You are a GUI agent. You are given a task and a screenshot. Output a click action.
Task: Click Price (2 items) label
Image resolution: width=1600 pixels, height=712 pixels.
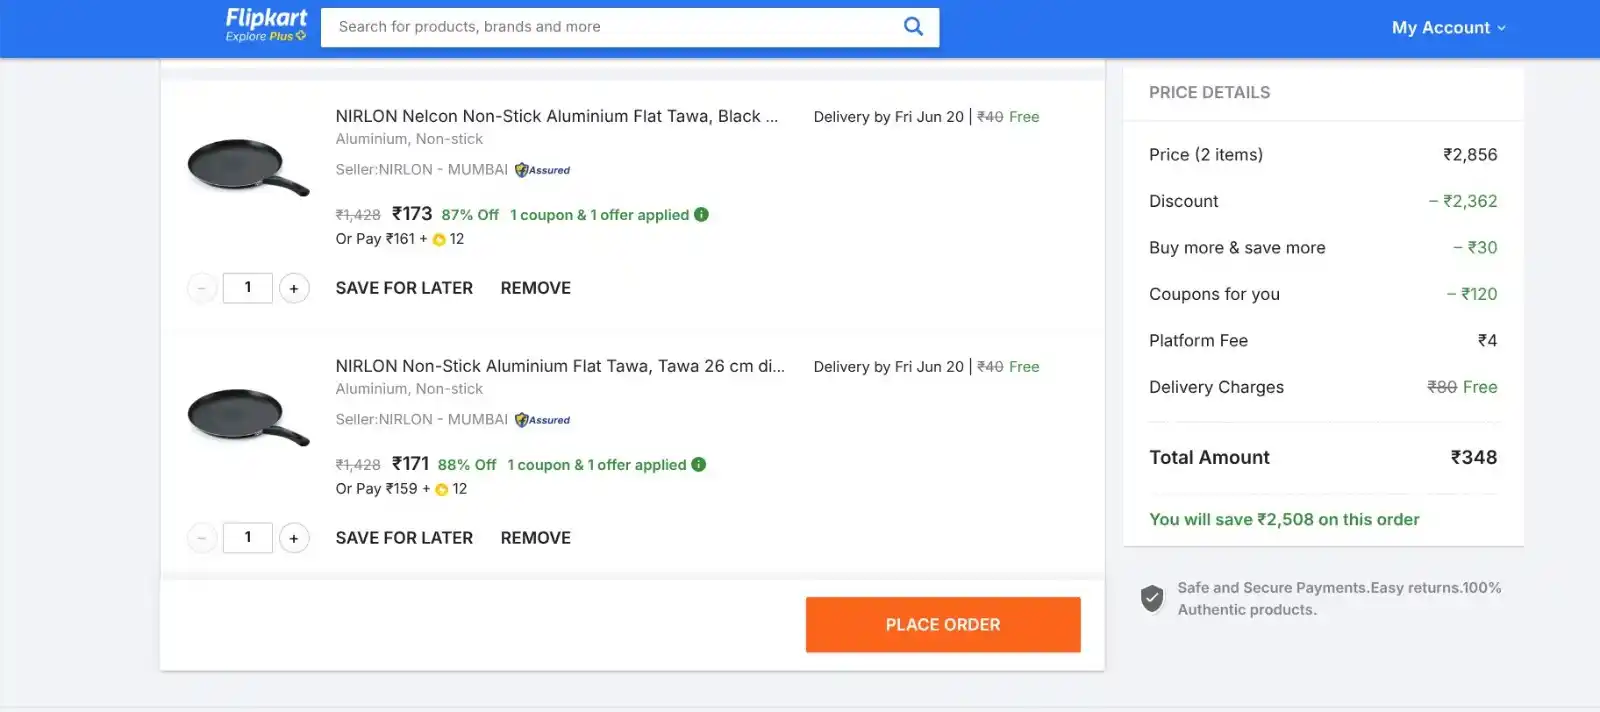click(1206, 155)
